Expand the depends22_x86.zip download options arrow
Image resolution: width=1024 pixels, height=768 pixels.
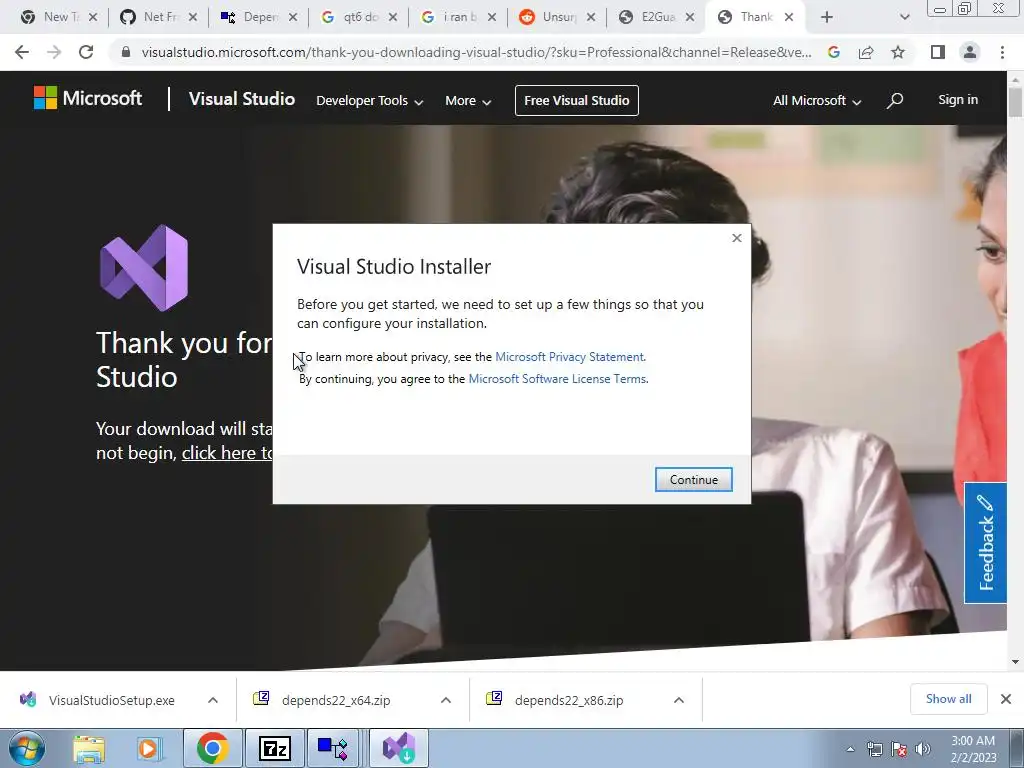click(679, 700)
